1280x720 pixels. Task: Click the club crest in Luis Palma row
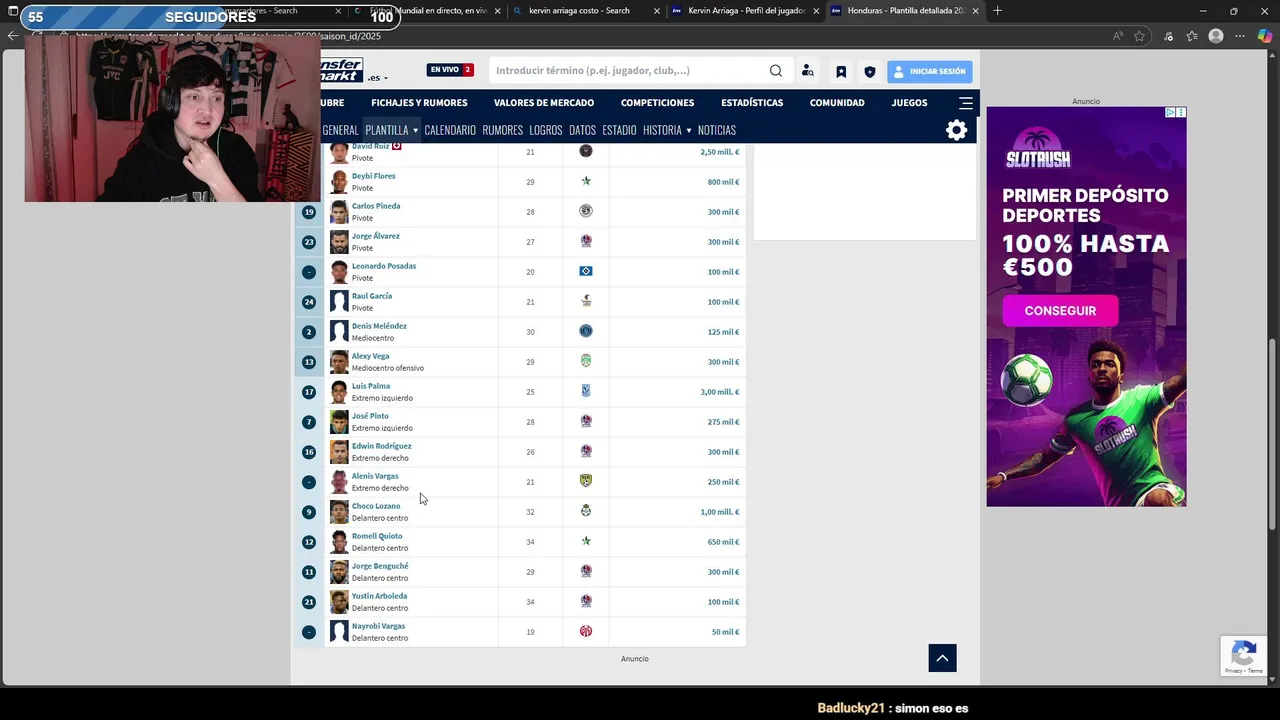tap(586, 391)
